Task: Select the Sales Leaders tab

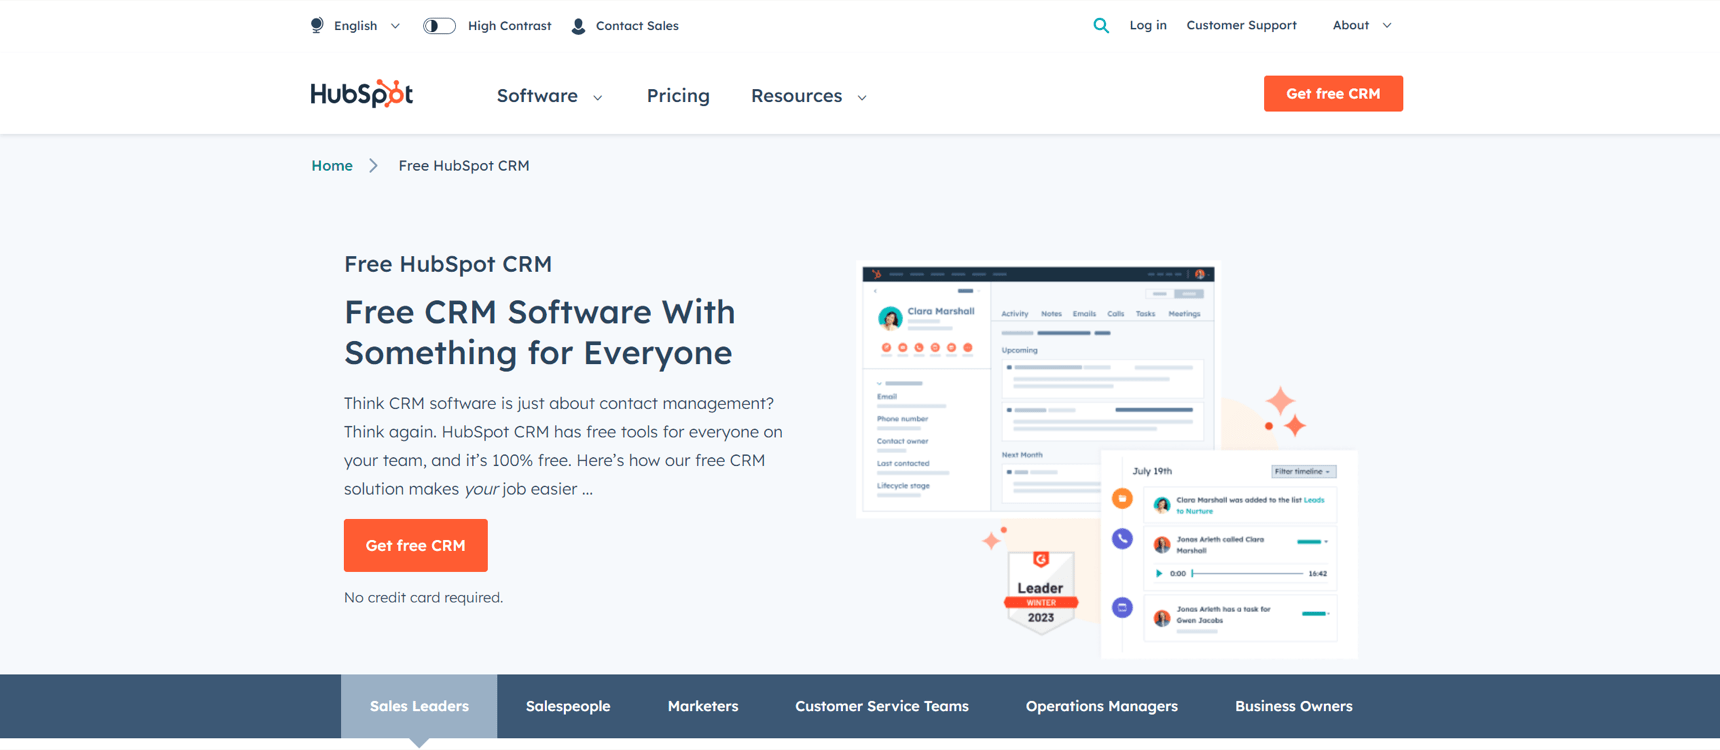Action: (419, 706)
